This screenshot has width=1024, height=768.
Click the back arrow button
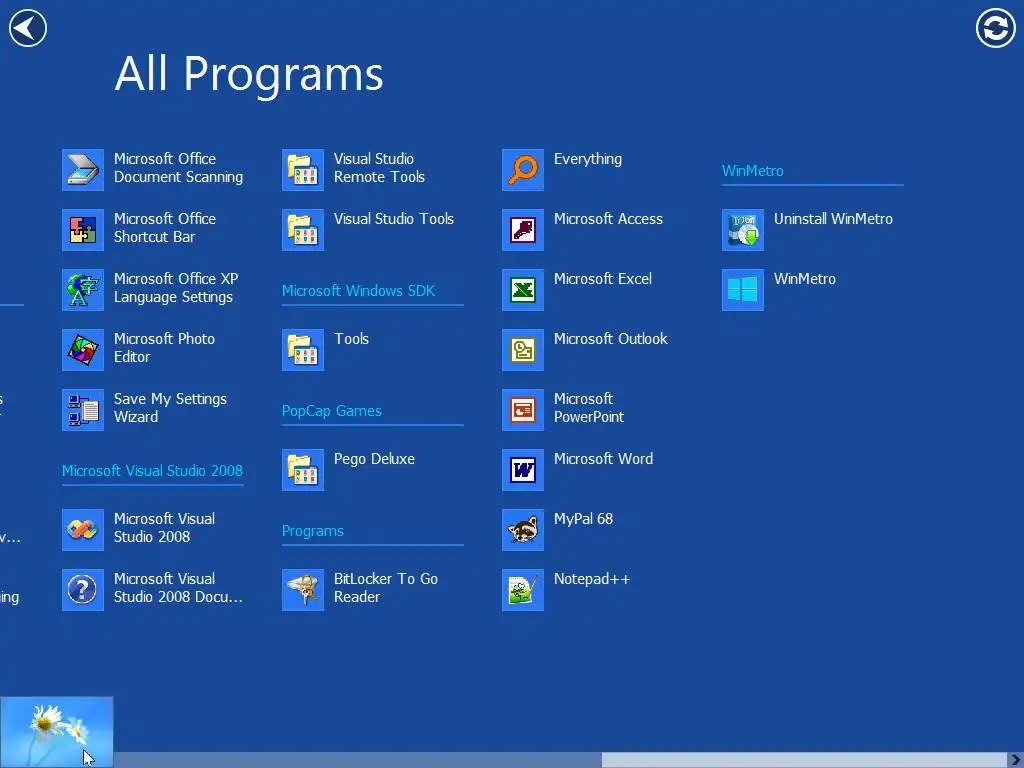click(27, 28)
